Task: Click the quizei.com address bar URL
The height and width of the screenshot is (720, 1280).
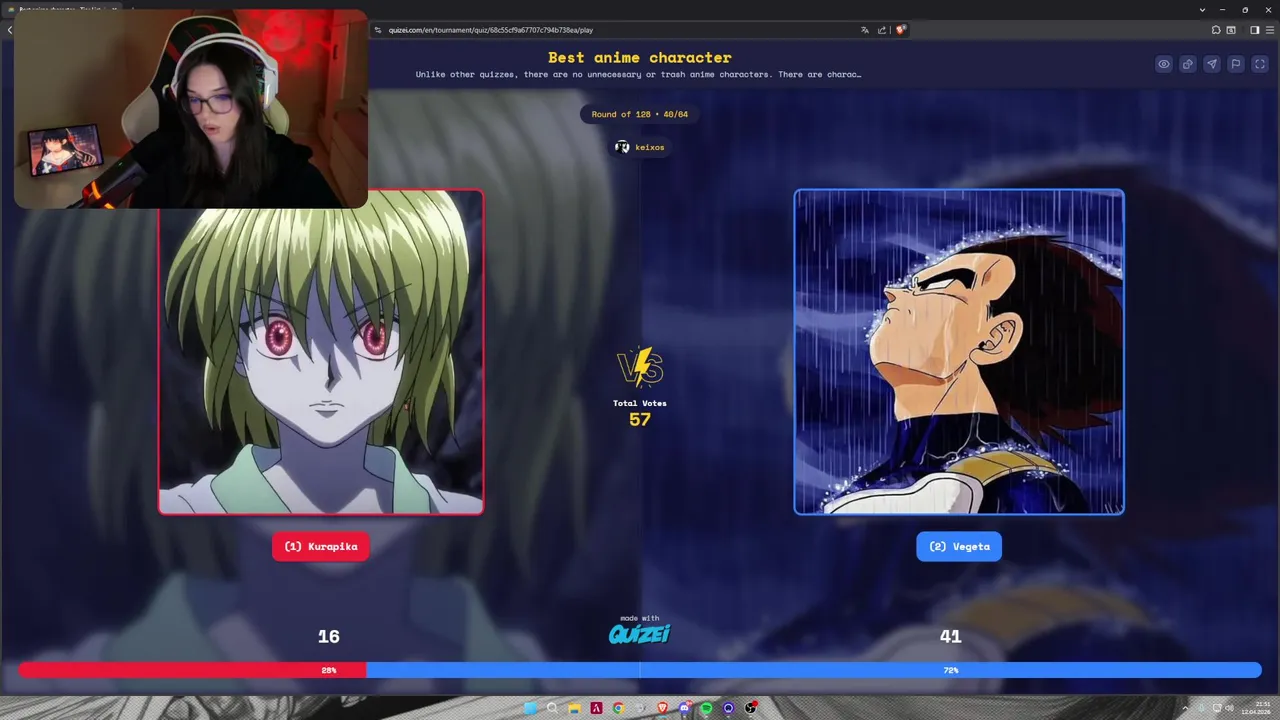Action: click(491, 30)
